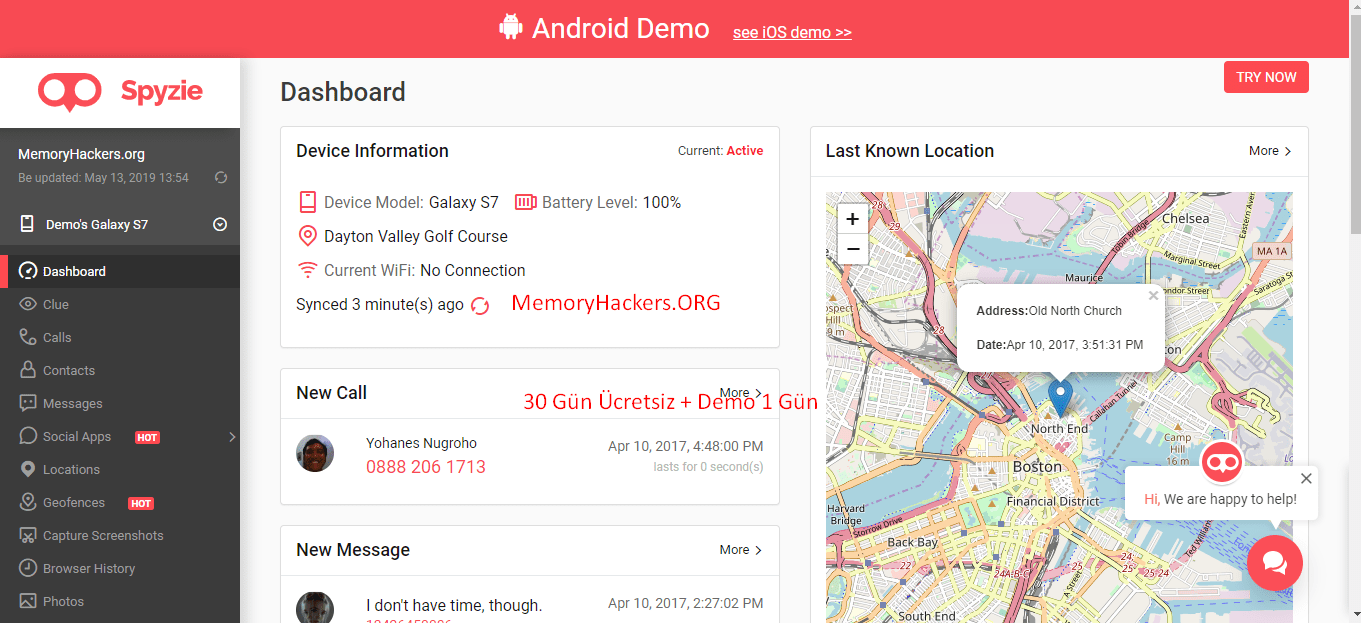
Task: Open the Dashboard menu item
Action: (120, 271)
